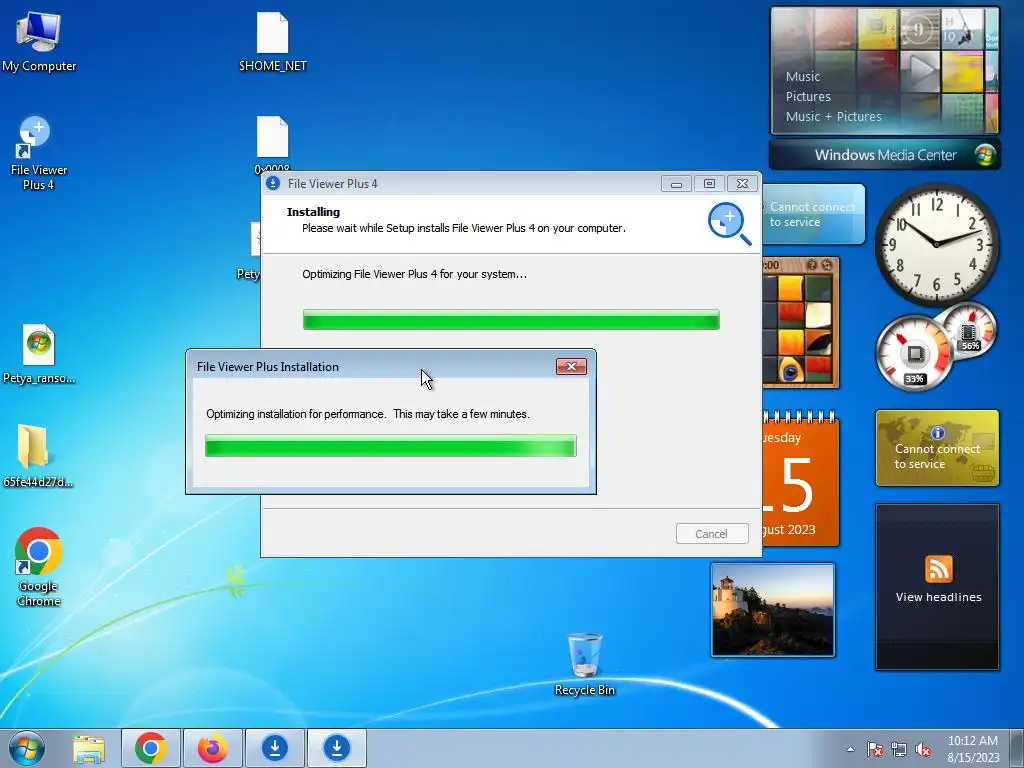The height and width of the screenshot is (768, 1024).
Task: Click the weather gadget Cannot connect message
Action: click(x=812, y=214)
